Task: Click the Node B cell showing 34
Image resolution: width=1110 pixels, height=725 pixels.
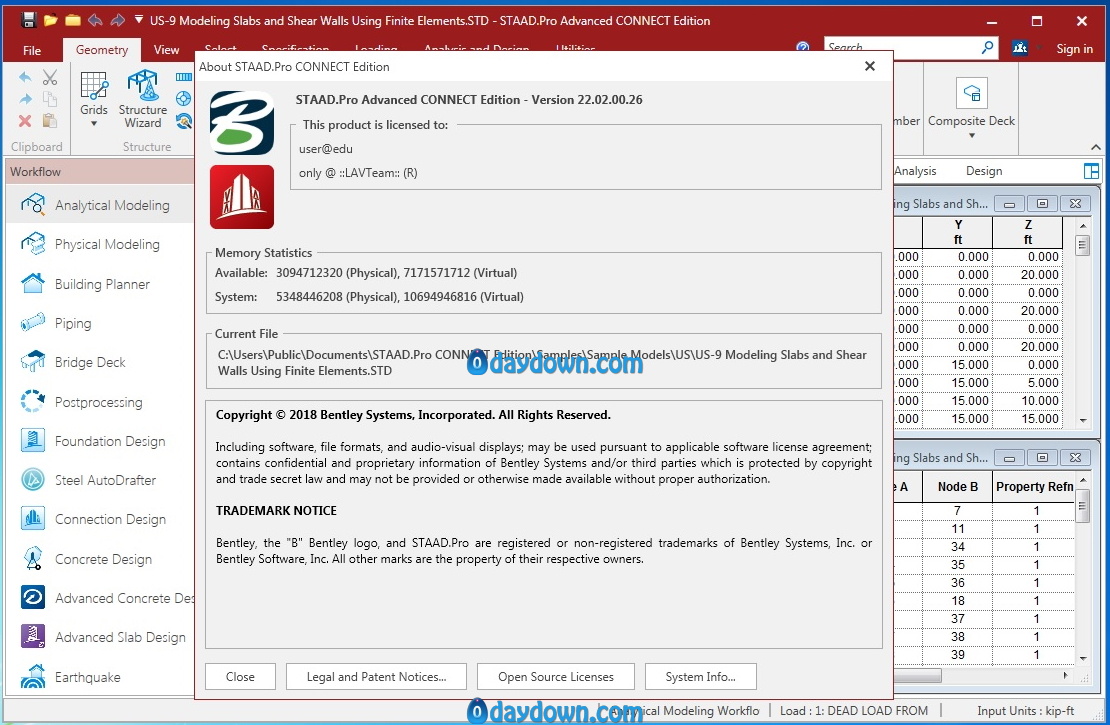Action: [x=958, y=547]
